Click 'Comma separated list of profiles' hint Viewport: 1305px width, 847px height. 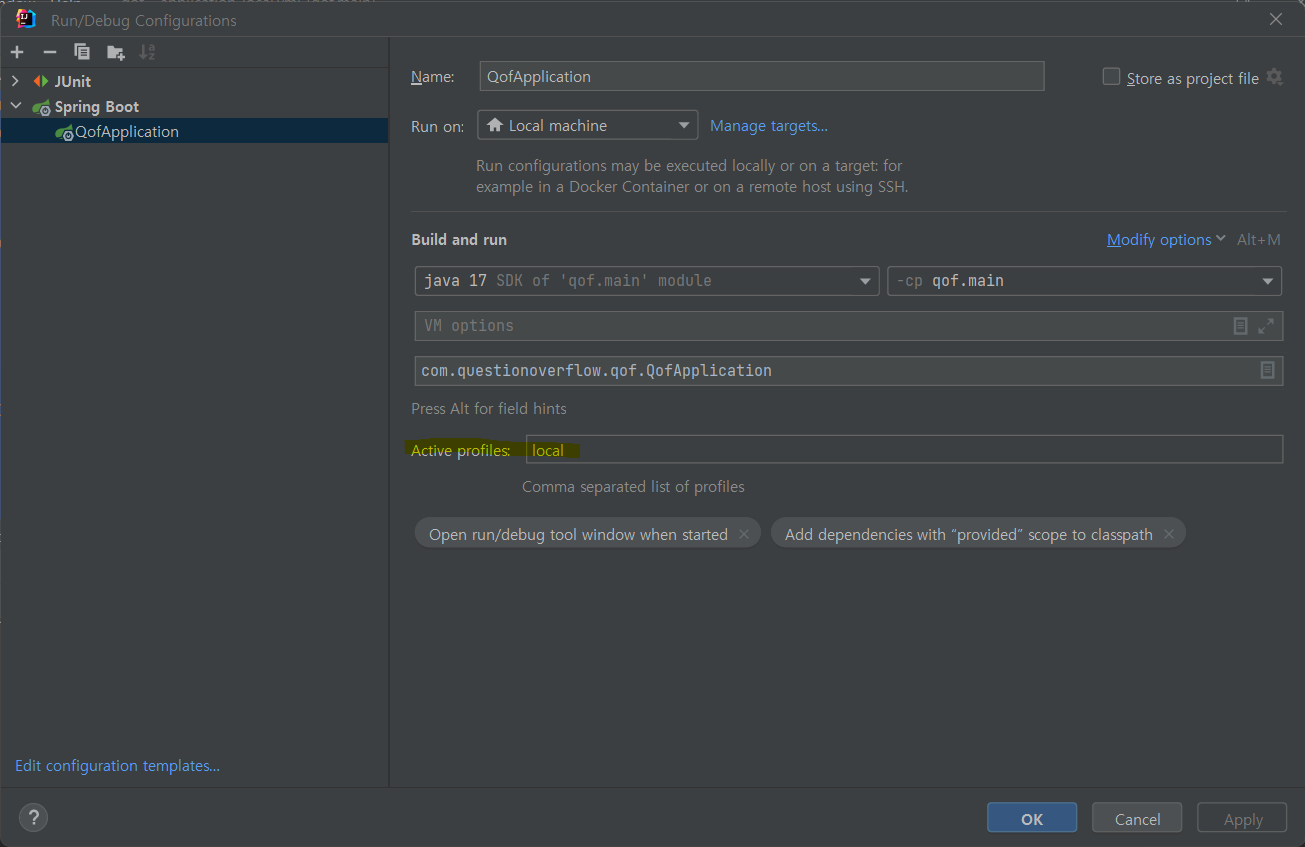pyautogui.click(x=633, y=487)
